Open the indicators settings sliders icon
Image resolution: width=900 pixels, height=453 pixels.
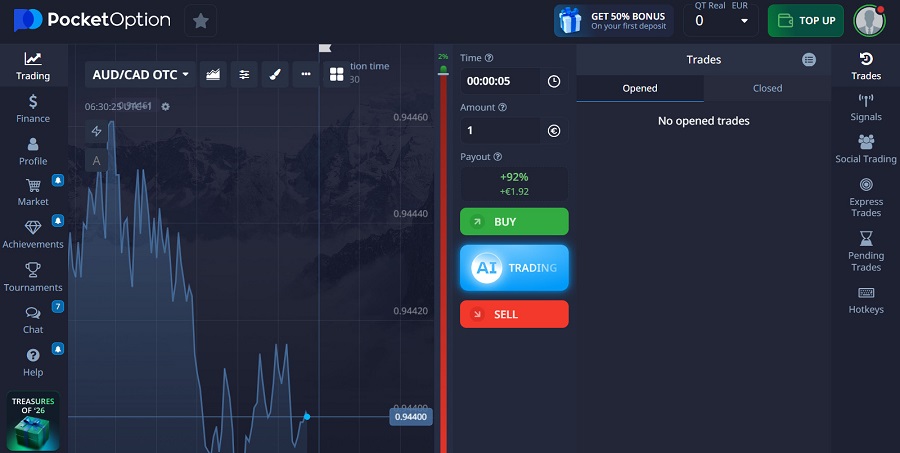pyautogui.click(x=244, y=75)
